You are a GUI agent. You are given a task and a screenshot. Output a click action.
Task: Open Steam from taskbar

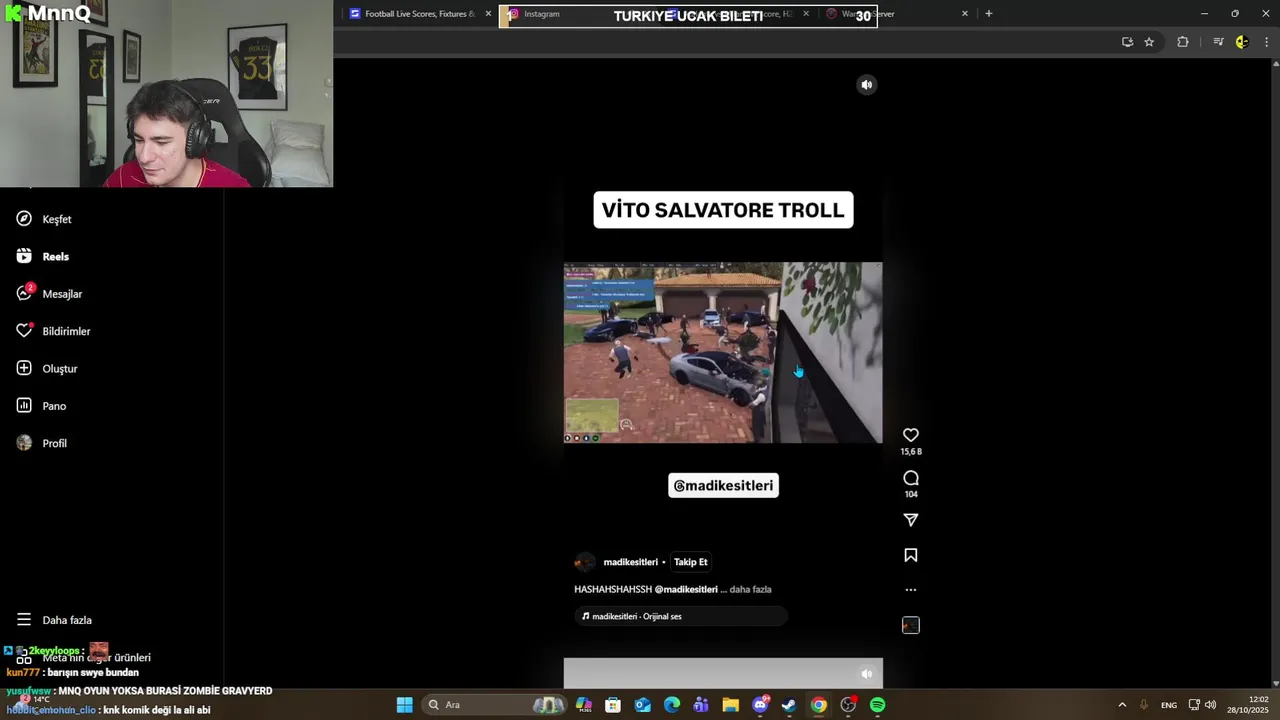[789, 705]
